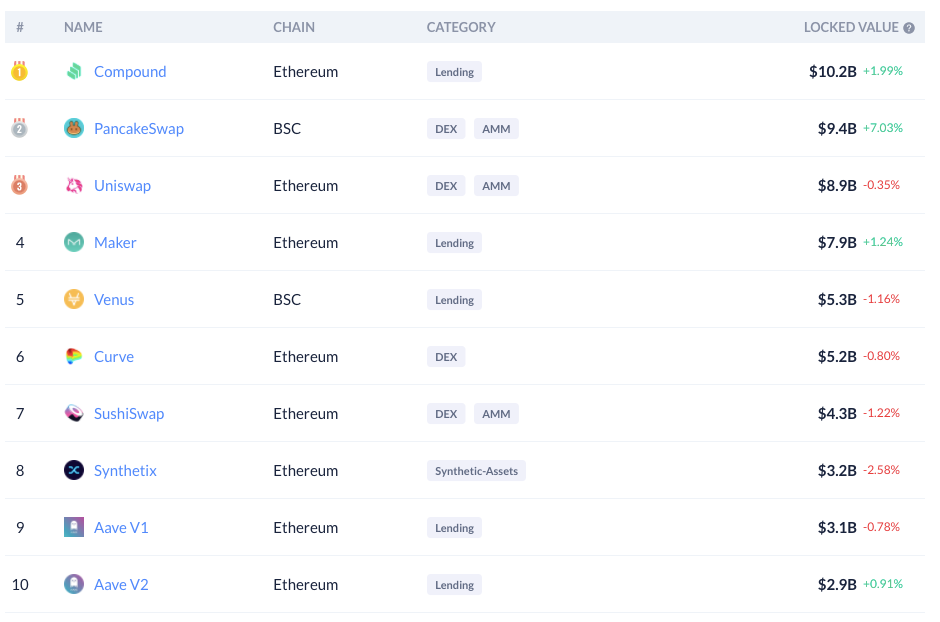
Task: Sort by the CHAIN column header
Action: [x=294, y=27]
